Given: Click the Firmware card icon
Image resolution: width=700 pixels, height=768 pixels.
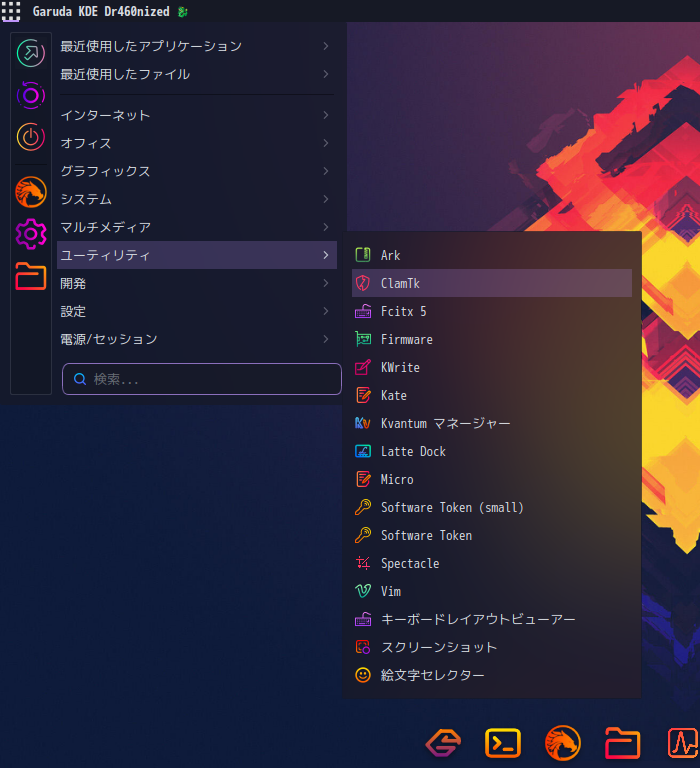Looking at the screenshot, I should pyautogui.click(x=363, y=339).
